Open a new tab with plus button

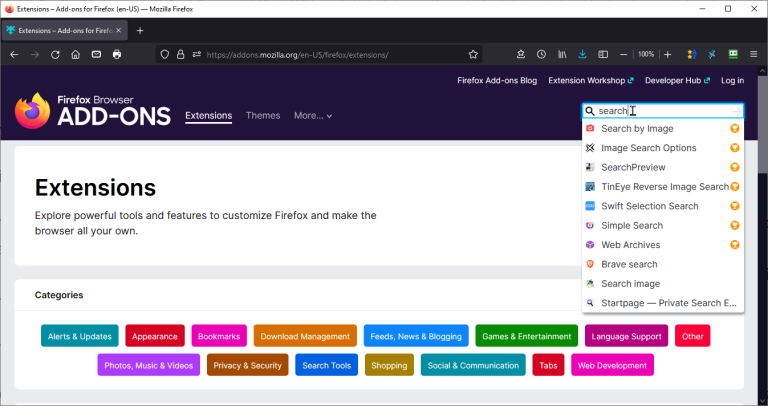click(x=140, y=30)
